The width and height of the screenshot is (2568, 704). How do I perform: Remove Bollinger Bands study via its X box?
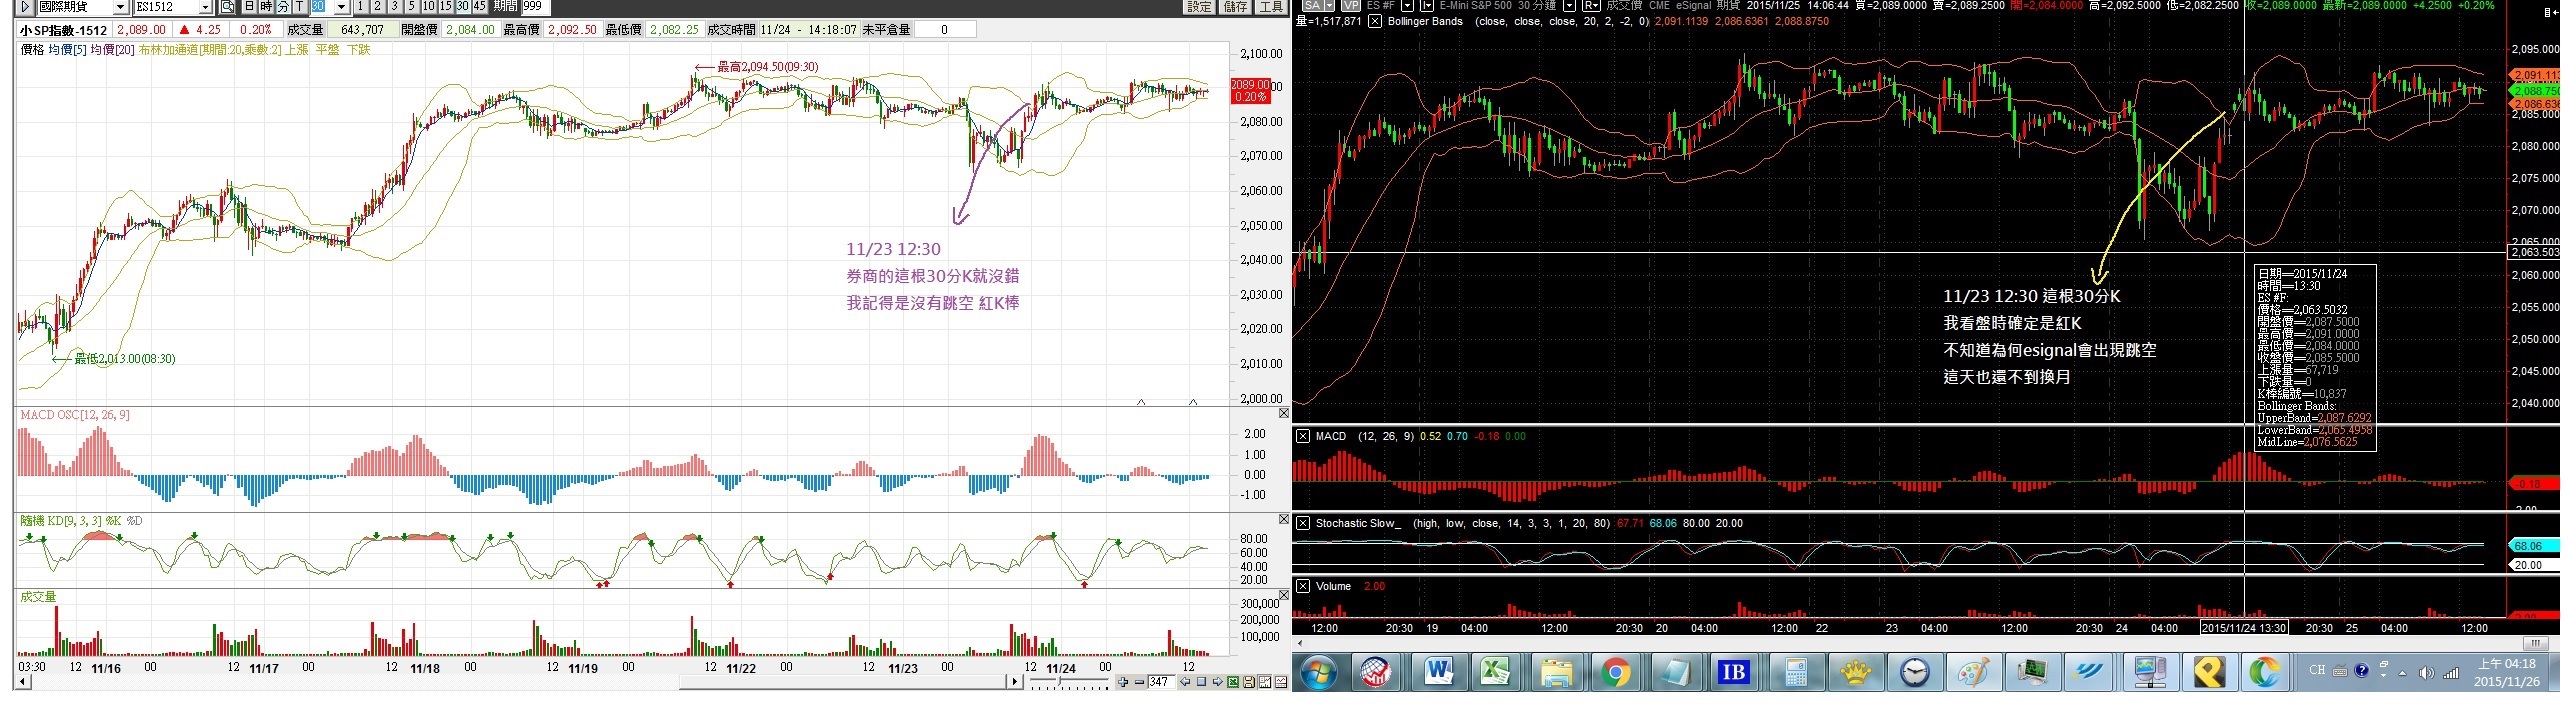(x=1375, y=21)
